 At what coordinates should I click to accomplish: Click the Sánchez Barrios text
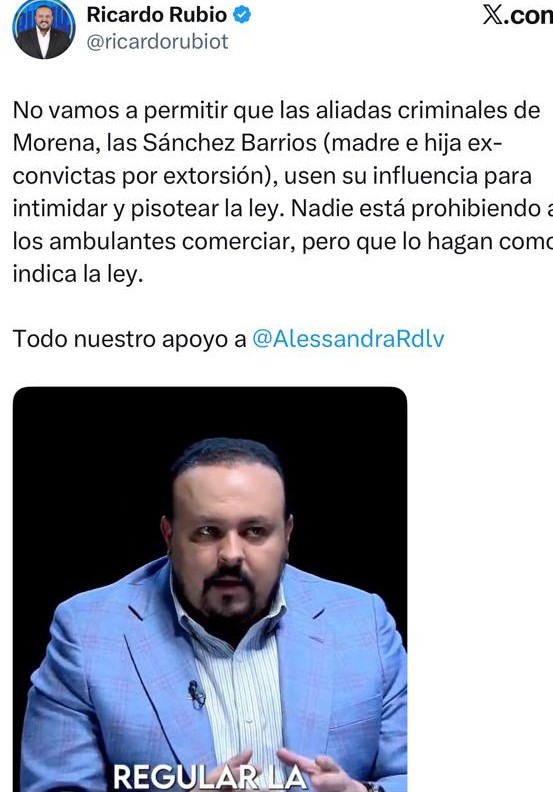pos(230,143)
